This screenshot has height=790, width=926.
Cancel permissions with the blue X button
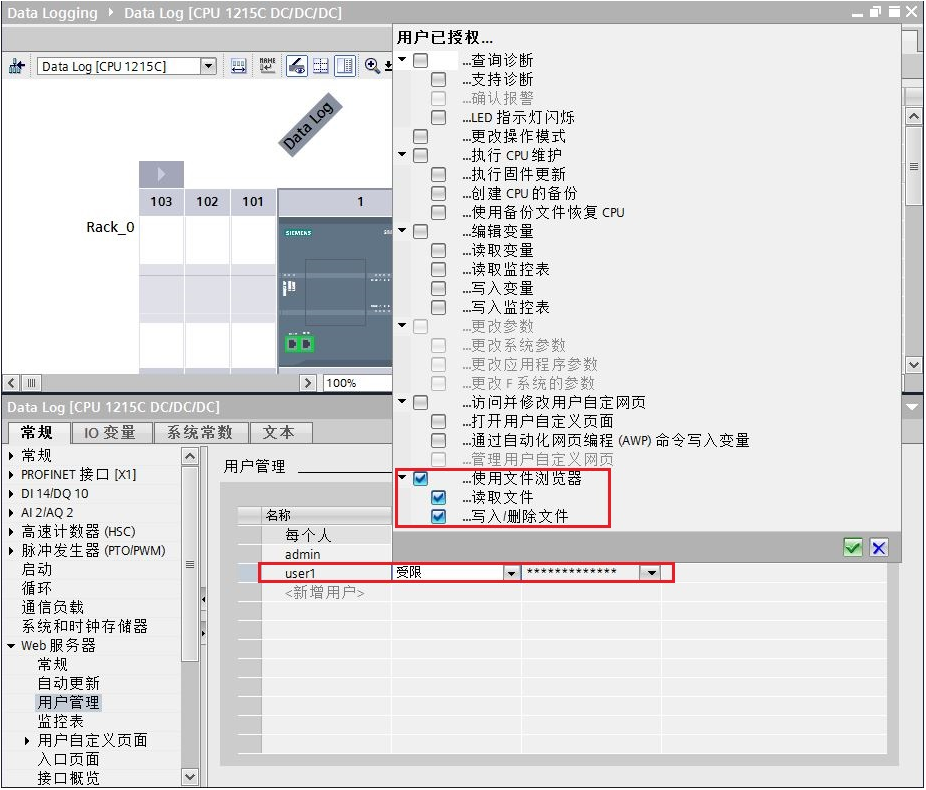tap(879, 548)
